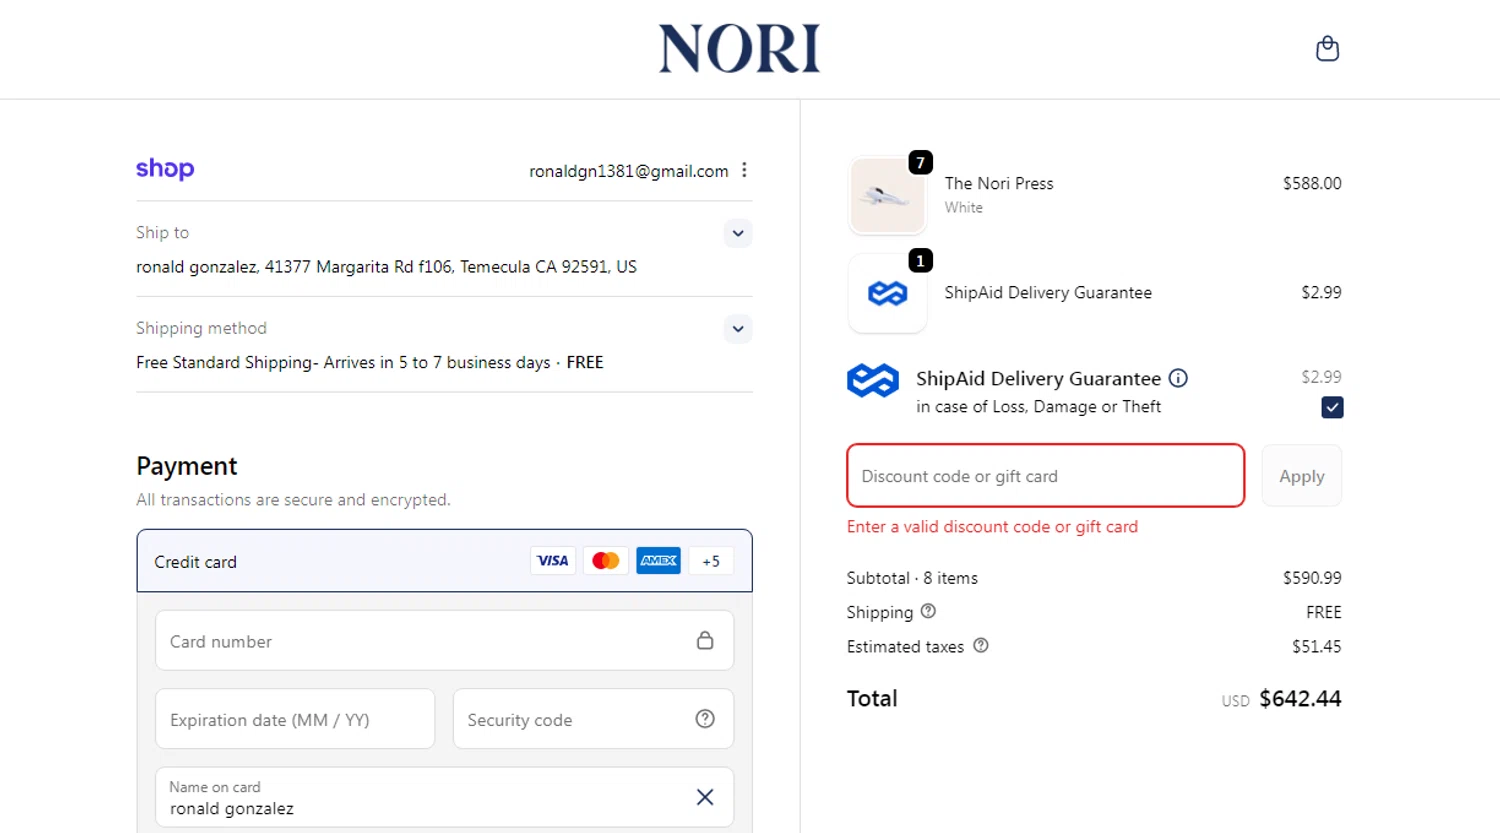Open the shopping bag cart icon

tap(1327, 48)
